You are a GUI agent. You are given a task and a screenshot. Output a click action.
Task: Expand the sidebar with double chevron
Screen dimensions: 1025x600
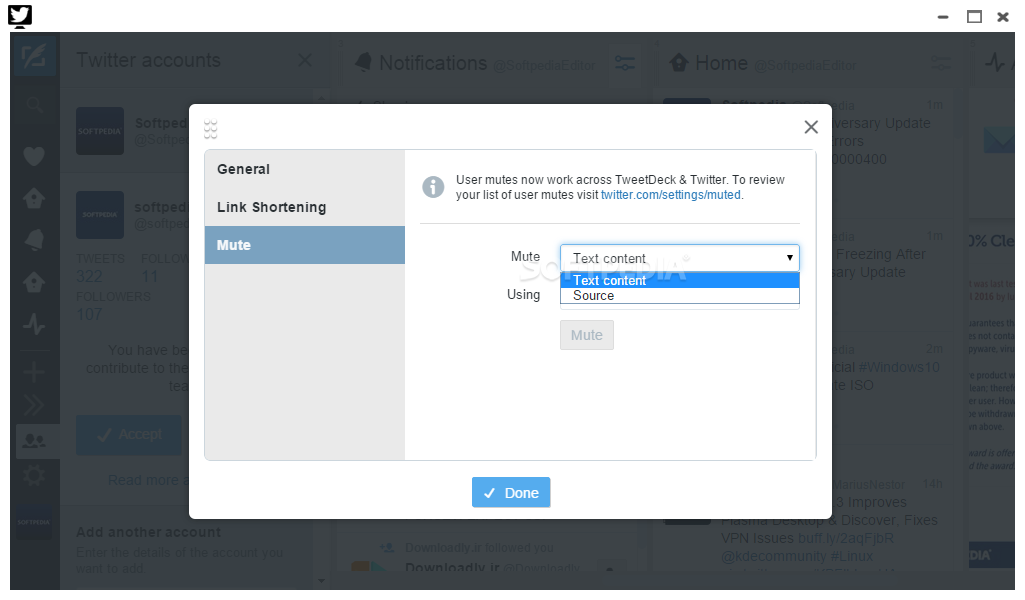click(34, 405)
